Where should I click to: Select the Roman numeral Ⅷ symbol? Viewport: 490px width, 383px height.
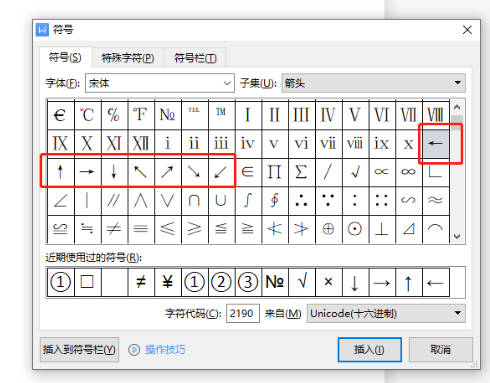coord(435,115)
